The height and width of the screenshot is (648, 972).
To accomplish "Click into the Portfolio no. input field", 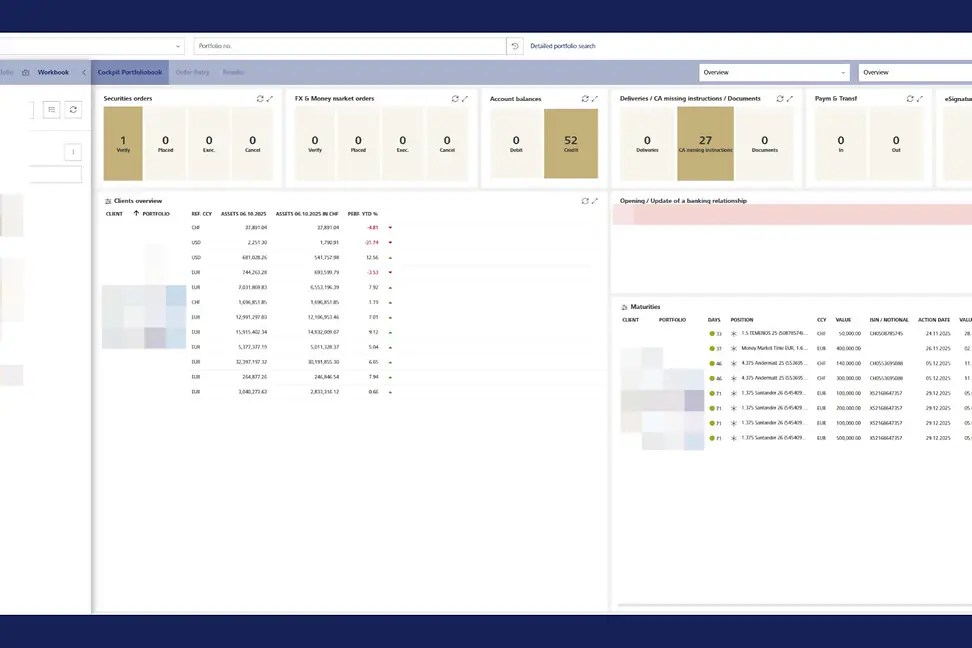I will pos(350,46).
